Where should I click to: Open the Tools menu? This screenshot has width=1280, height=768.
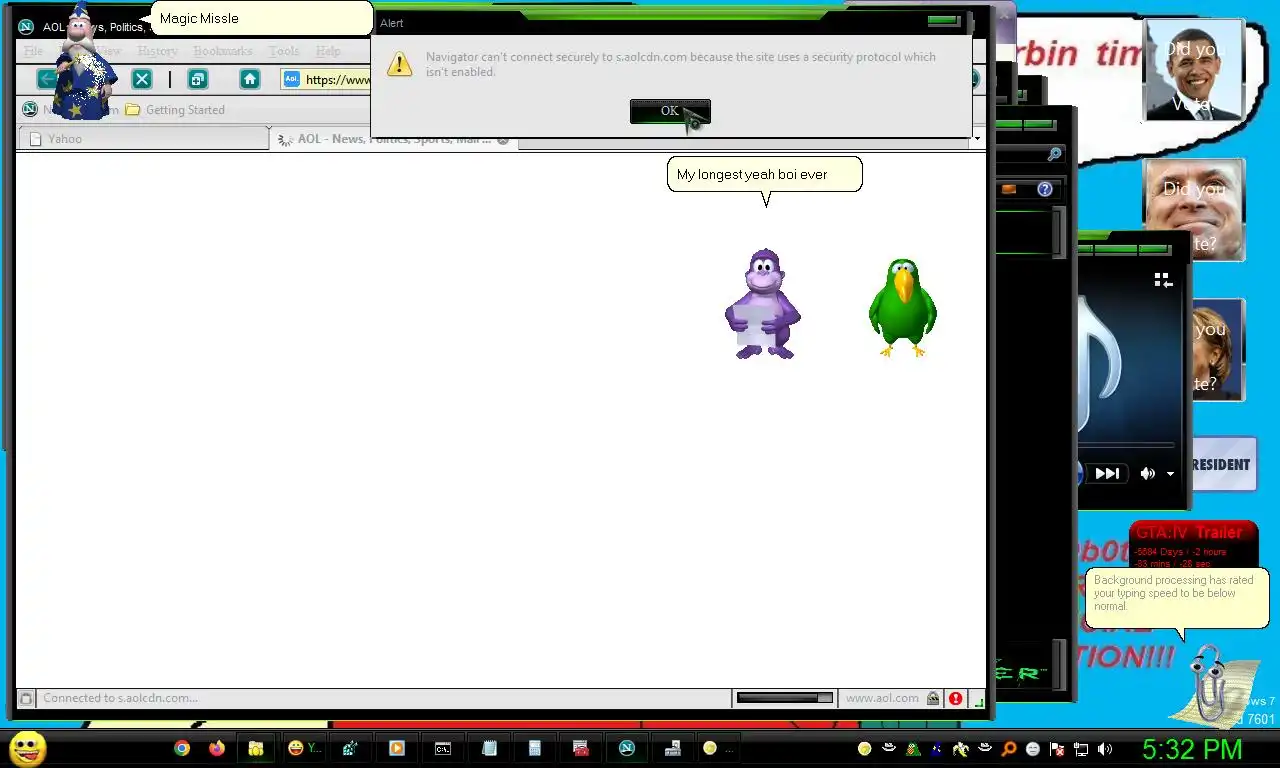[x=284, y=51]
